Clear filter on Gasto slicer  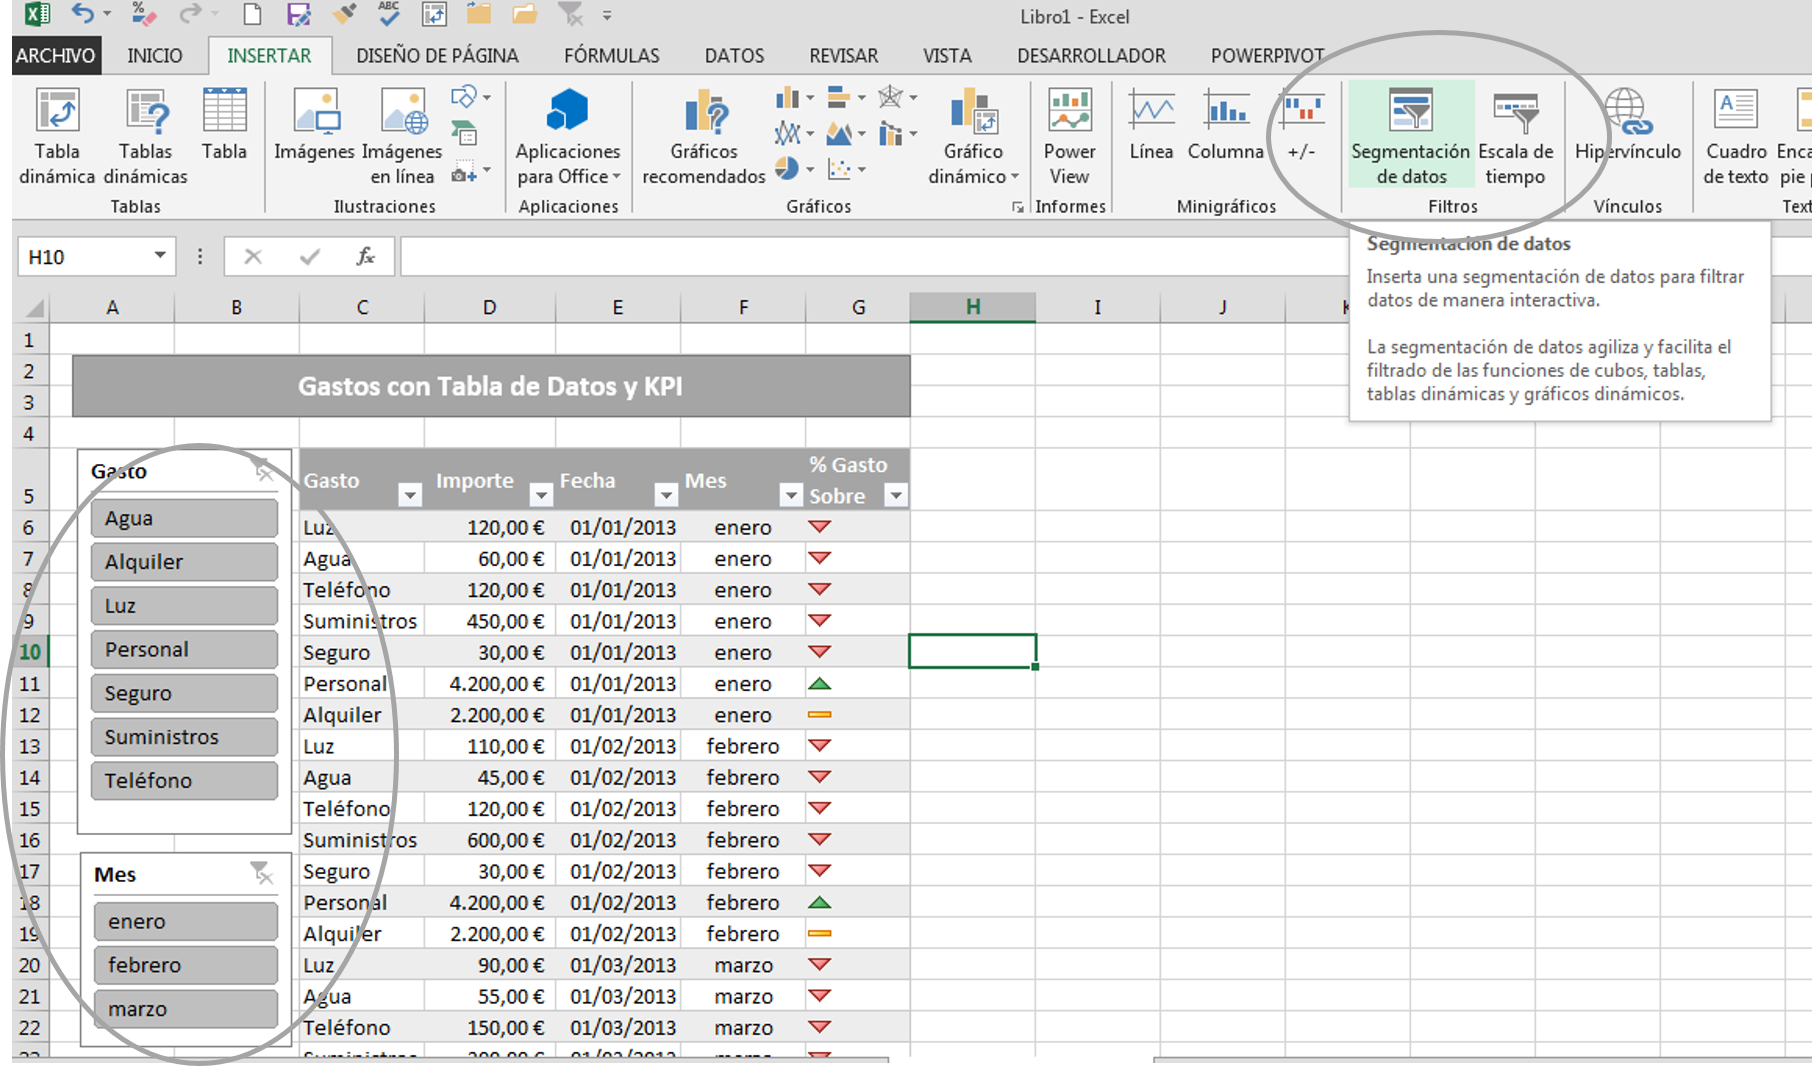point(263,470)
